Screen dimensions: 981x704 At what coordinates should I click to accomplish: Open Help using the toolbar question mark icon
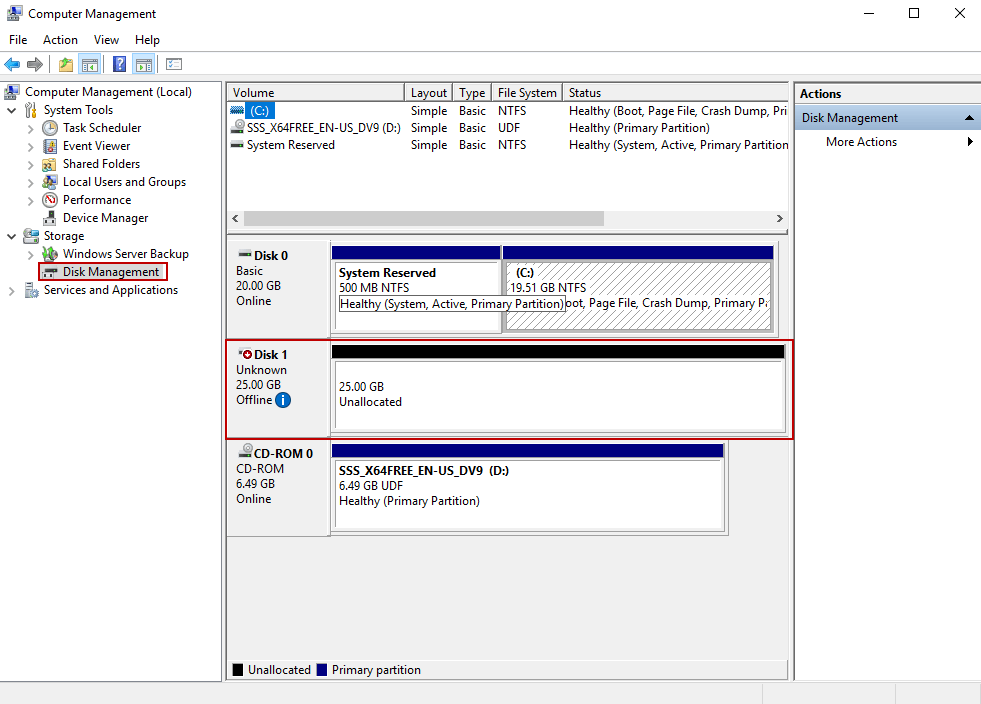point(117,63)
